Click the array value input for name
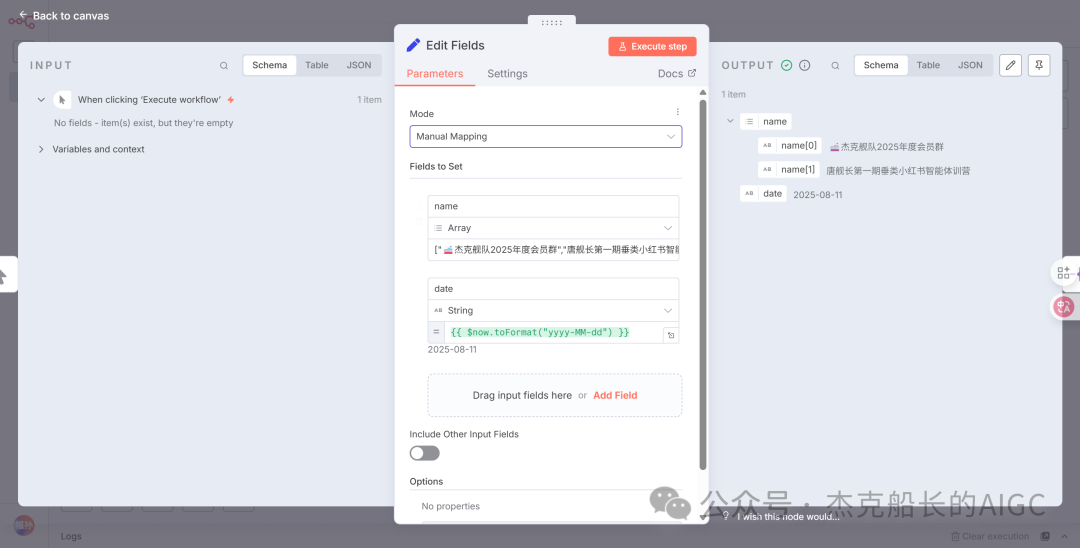The image size is (1080, 548). tap(553, 250)
